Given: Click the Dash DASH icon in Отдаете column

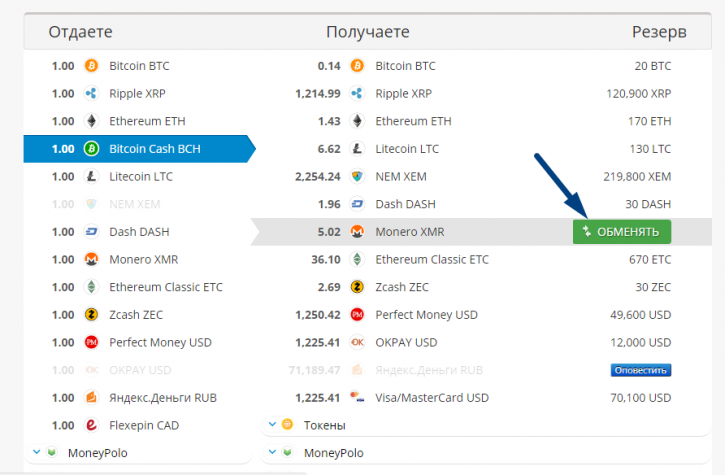Looking at the screenshot, I should (x=91, y=232).
